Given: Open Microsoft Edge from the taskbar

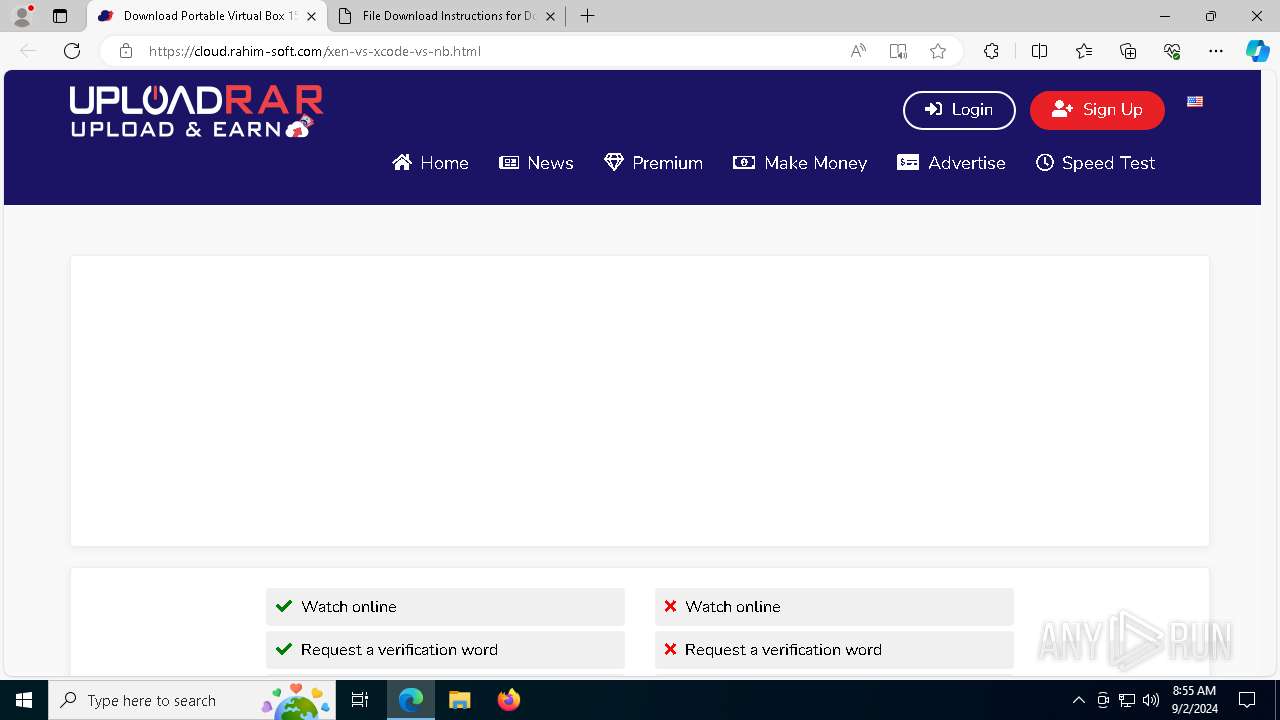Looking at the screenshot, I should click(x=411, y=700).
